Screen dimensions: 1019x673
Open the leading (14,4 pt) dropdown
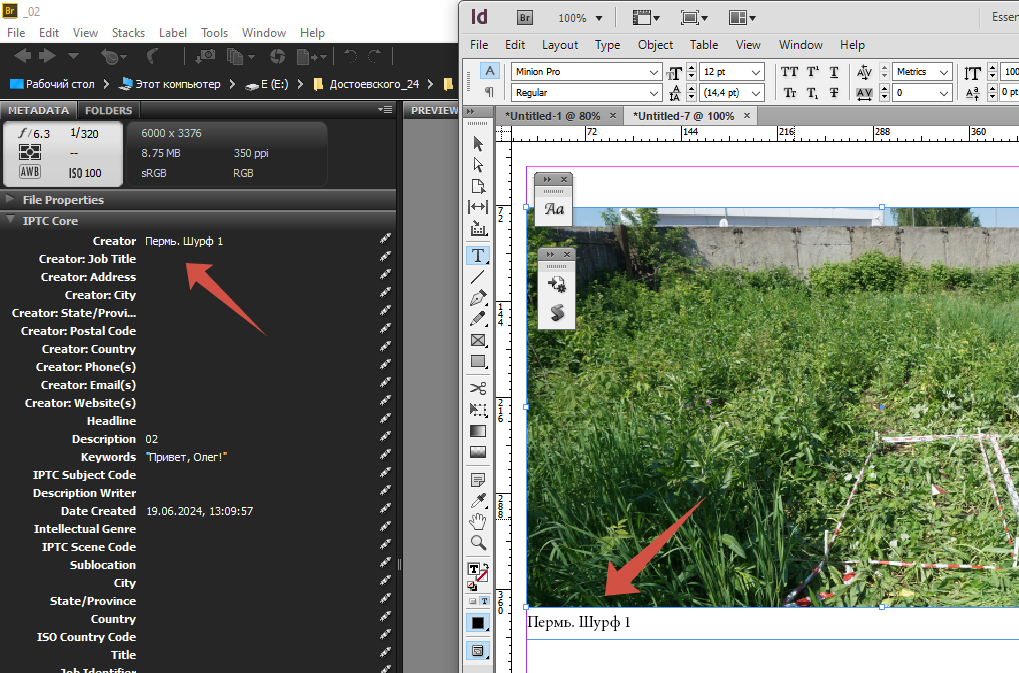coord(756,93)
